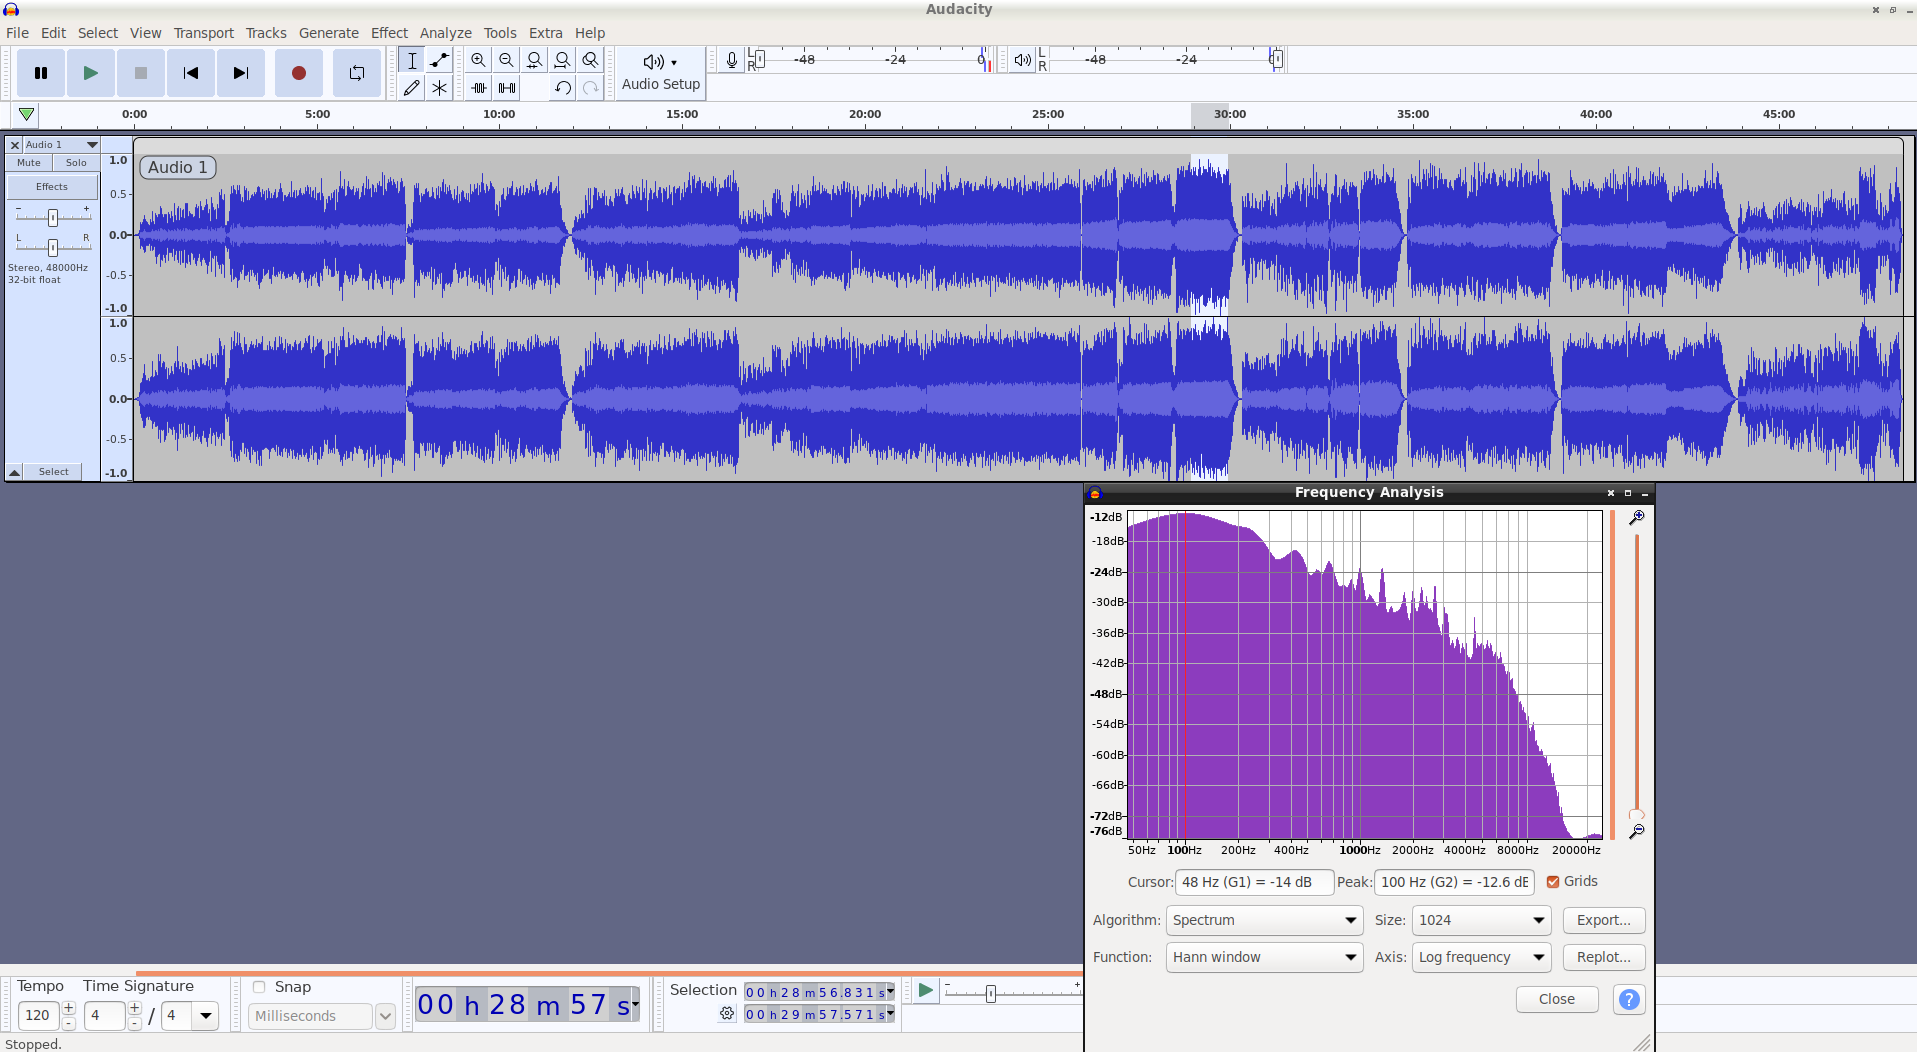Open the Algorithm Spectrum dropdown

(x=1265, y=920)
